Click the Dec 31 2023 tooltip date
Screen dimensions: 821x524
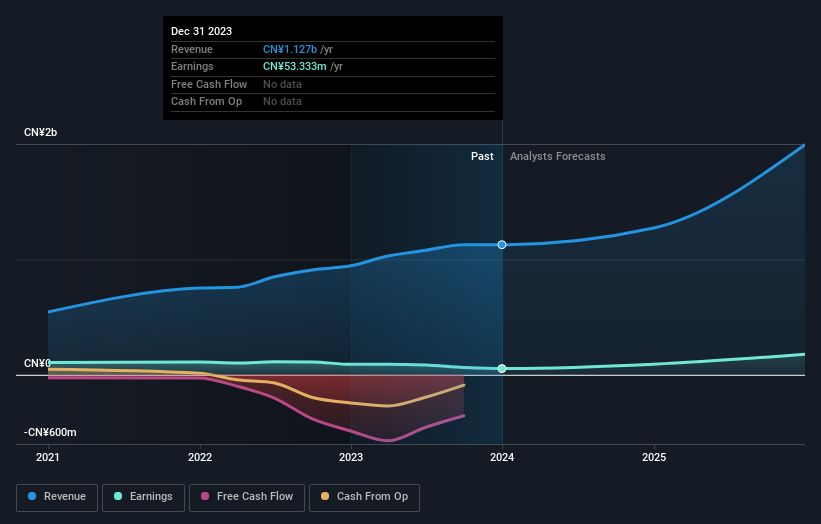pyautogui.click(x=202, y=31)
